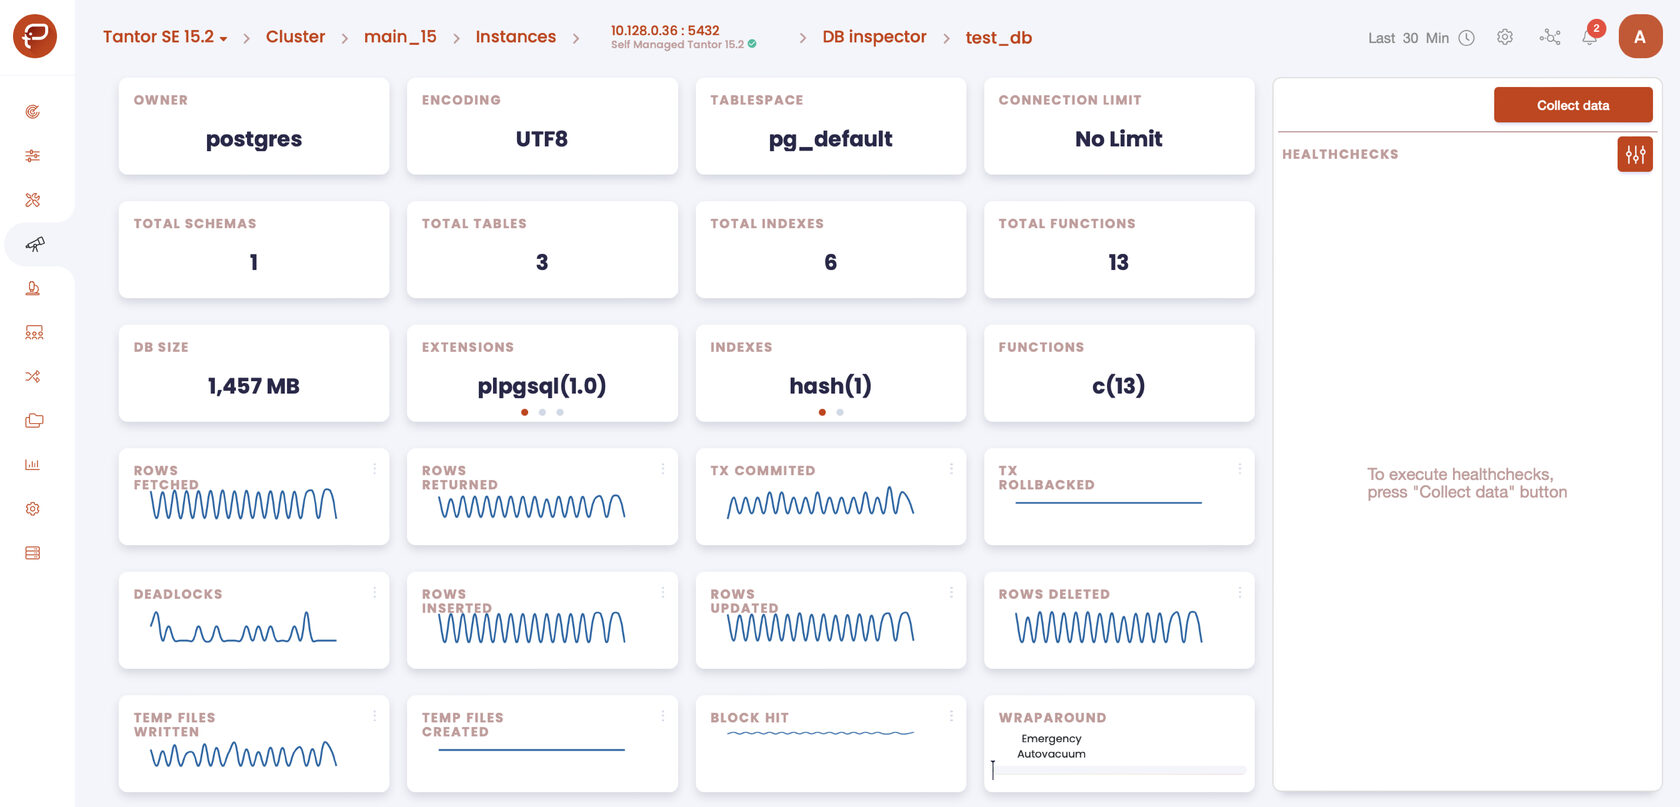1680x807 pixels.
Task: Select second pagination dot under Indexes
Action: (840, 412)
